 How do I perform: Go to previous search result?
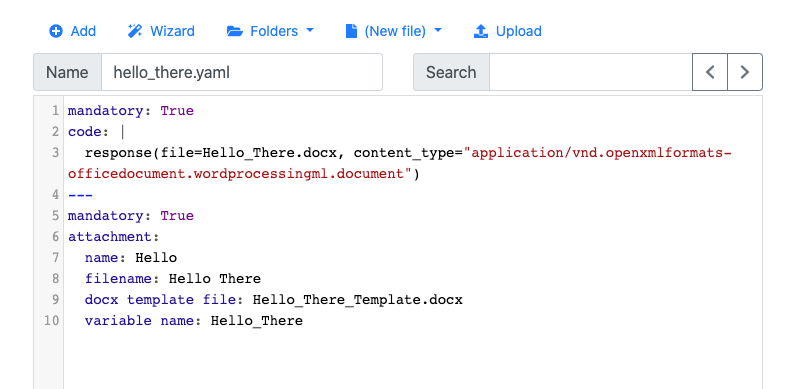click(710, 72)
